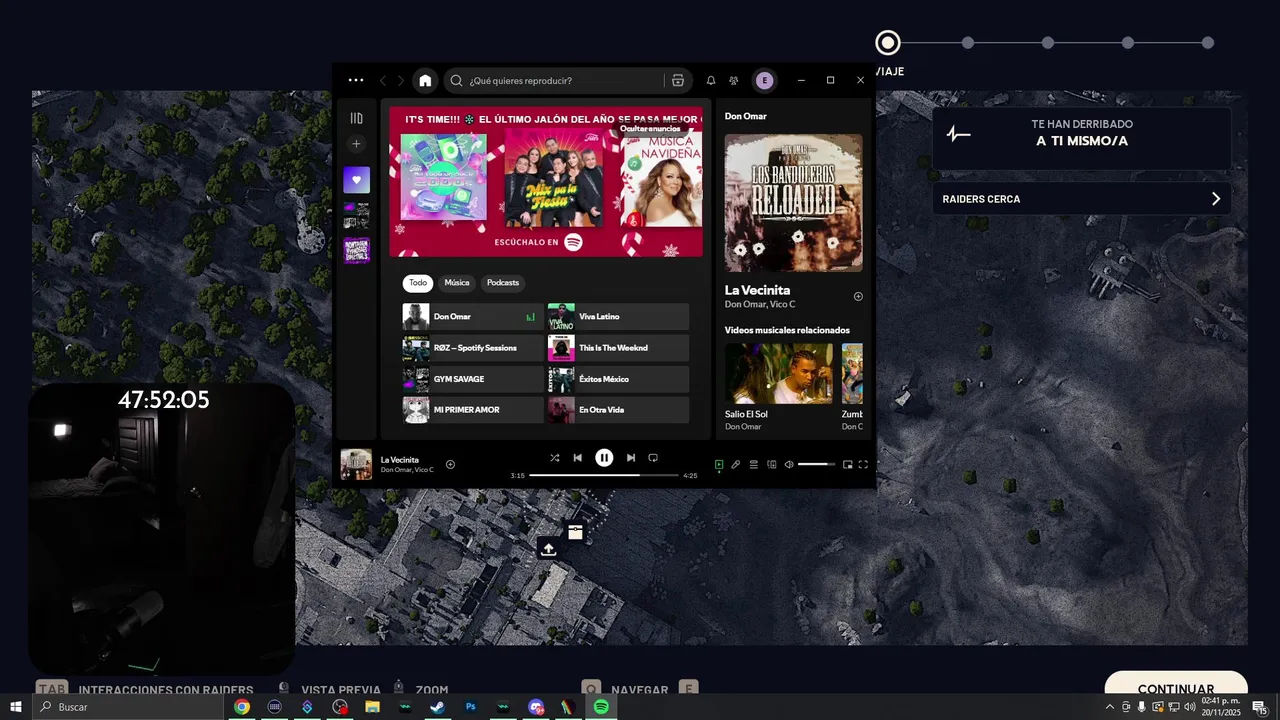Expand Raiders Cerca chevron in game
1280x720 pixels.
(x=1216, y=199)
